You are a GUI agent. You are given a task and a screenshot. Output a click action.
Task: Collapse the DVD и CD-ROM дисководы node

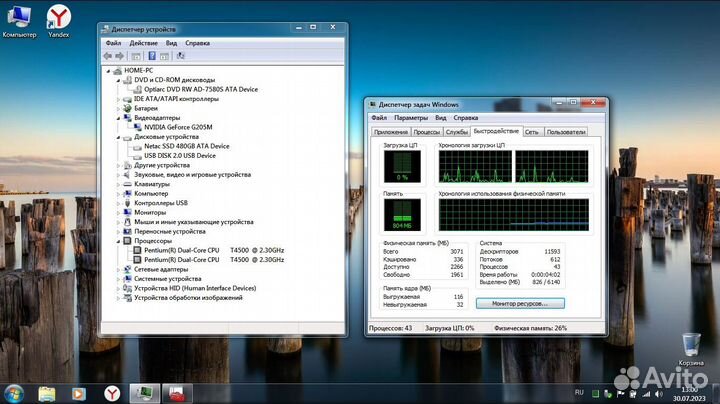[118, 80]
